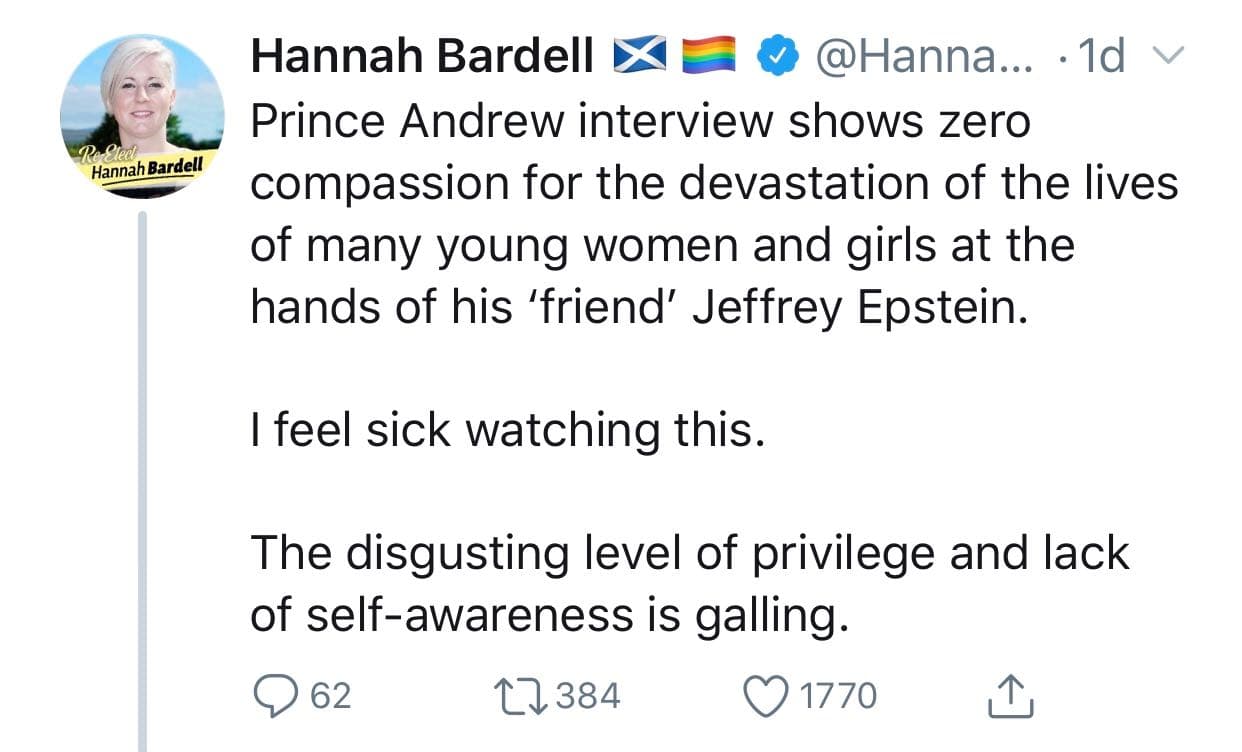Click the rainbow pride flag emoji

[x=708, y=58]
